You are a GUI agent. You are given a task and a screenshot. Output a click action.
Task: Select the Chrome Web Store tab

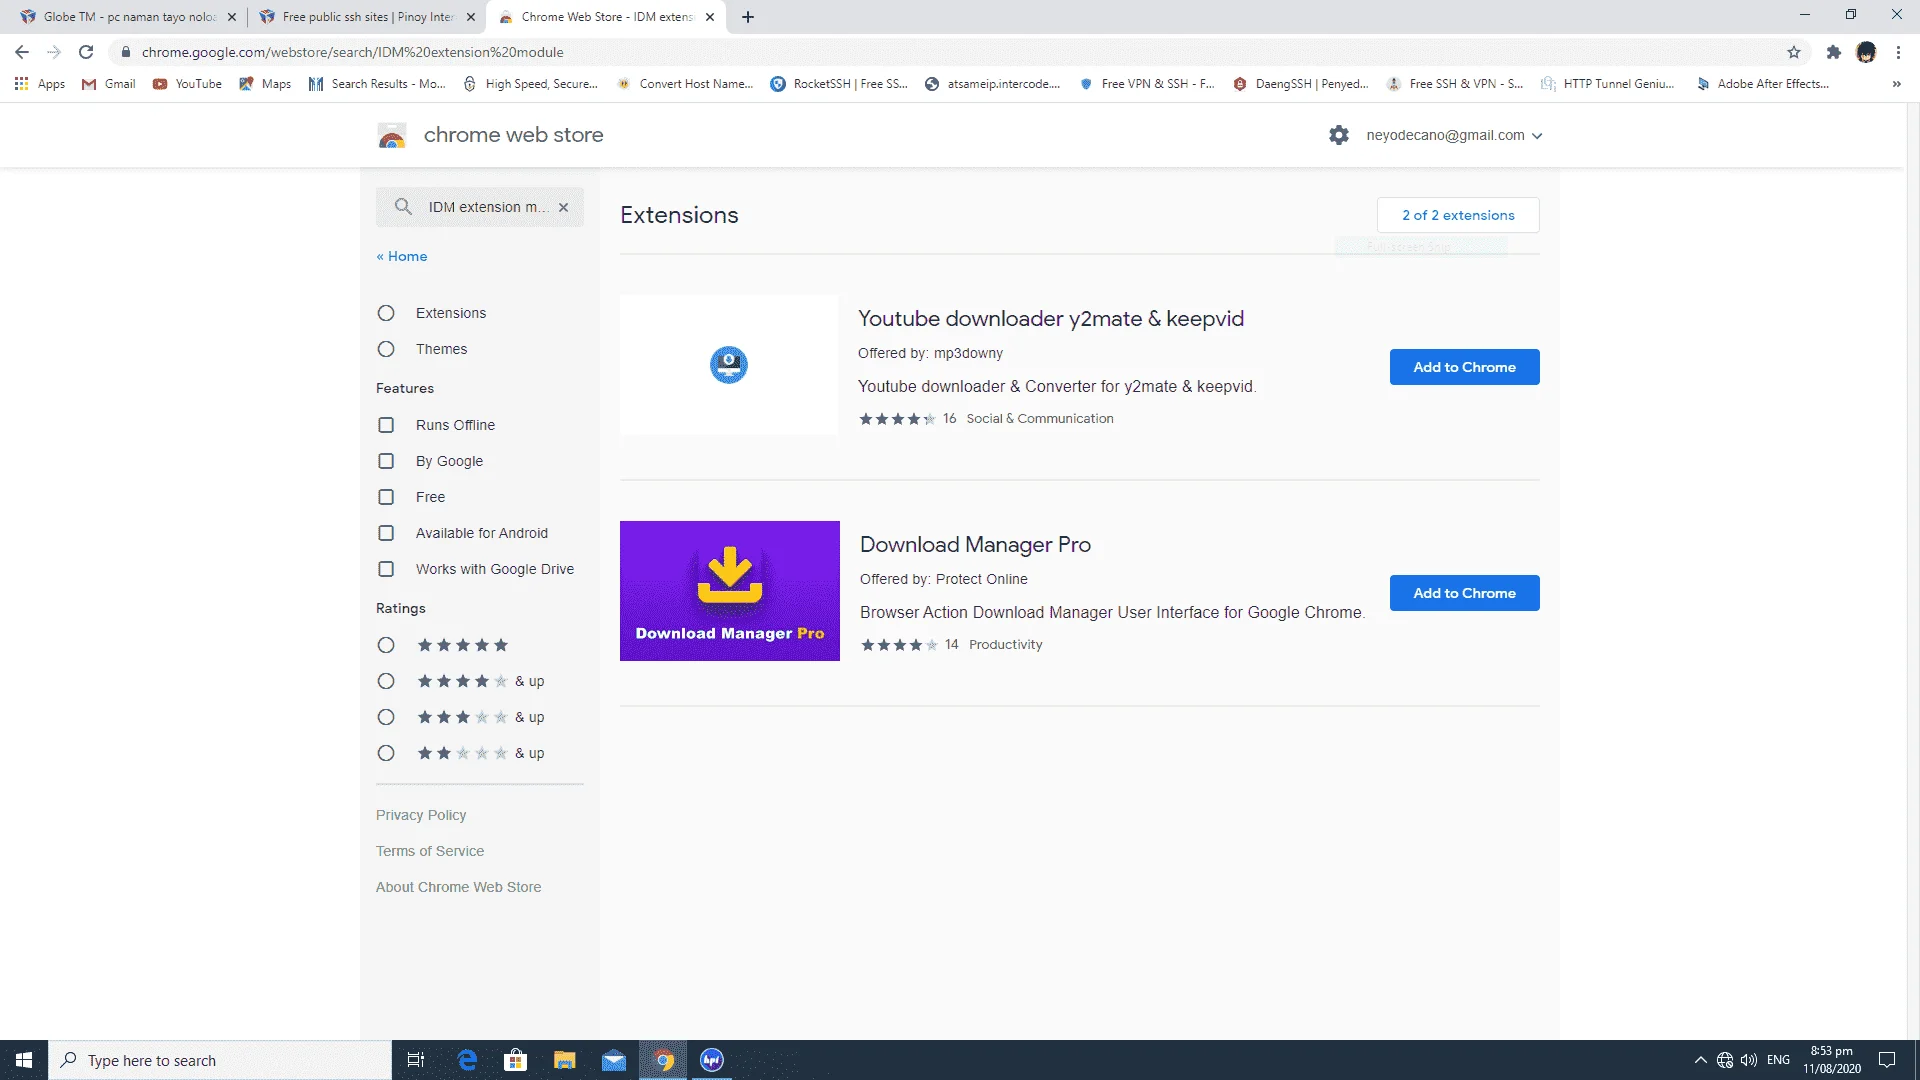coord(606,17)
